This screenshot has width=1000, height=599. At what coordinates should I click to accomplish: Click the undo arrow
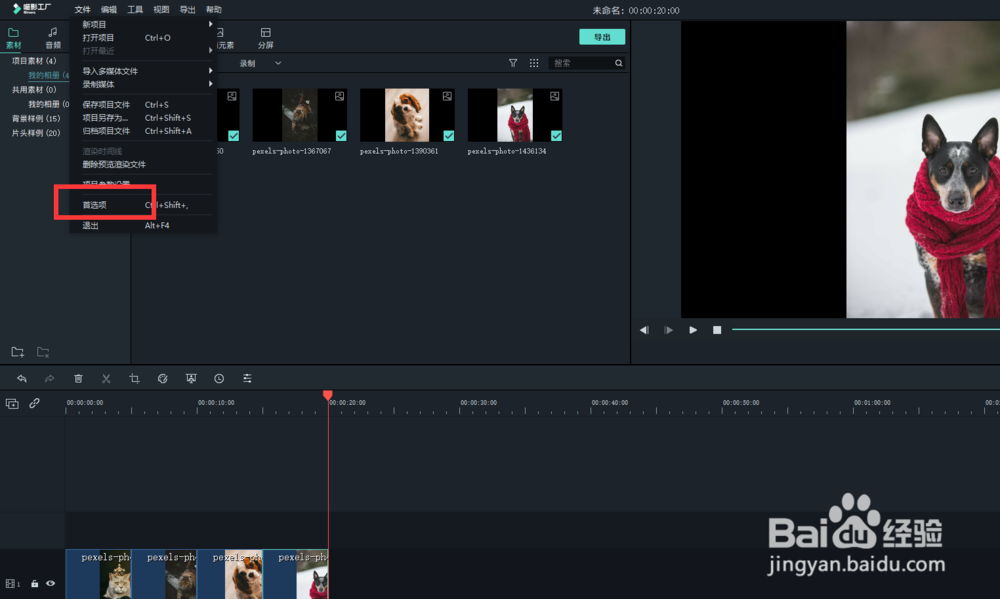(x=22, y=378)
